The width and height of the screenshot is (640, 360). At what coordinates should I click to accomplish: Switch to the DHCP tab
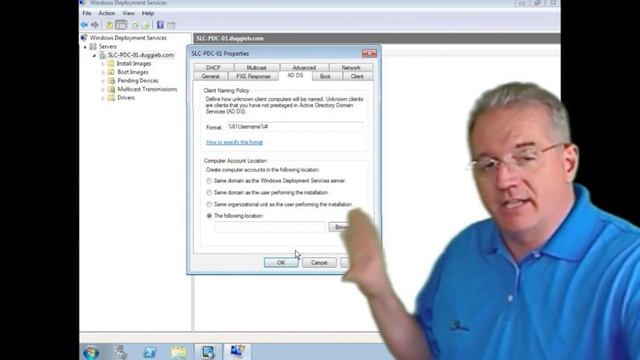tap(213, 68)
